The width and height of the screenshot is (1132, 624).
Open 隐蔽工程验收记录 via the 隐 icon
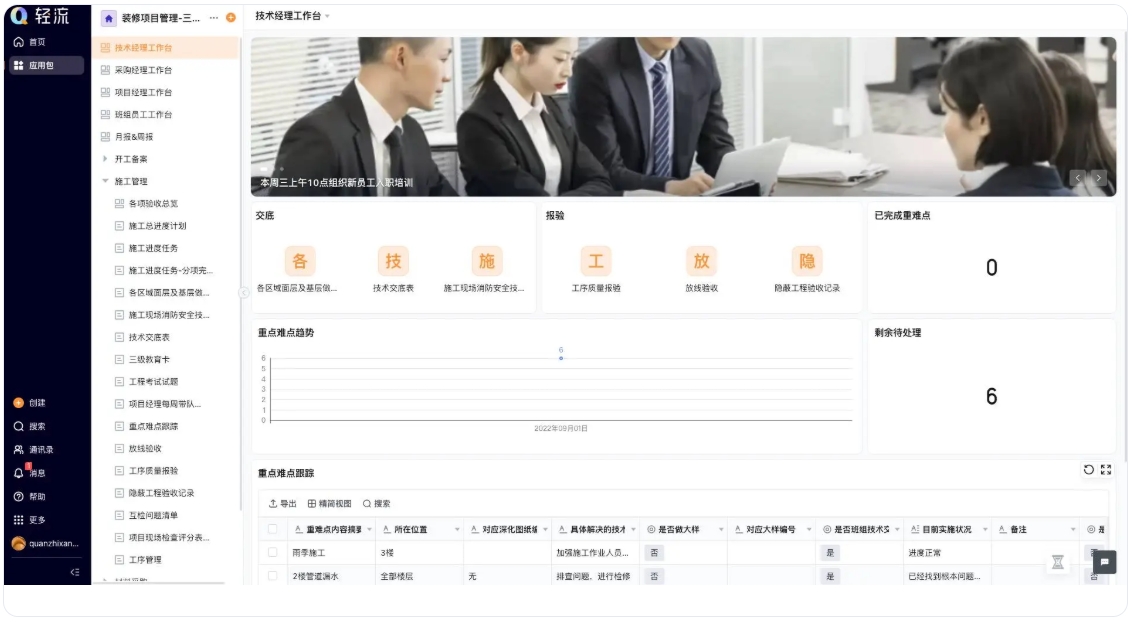(808, 260)
